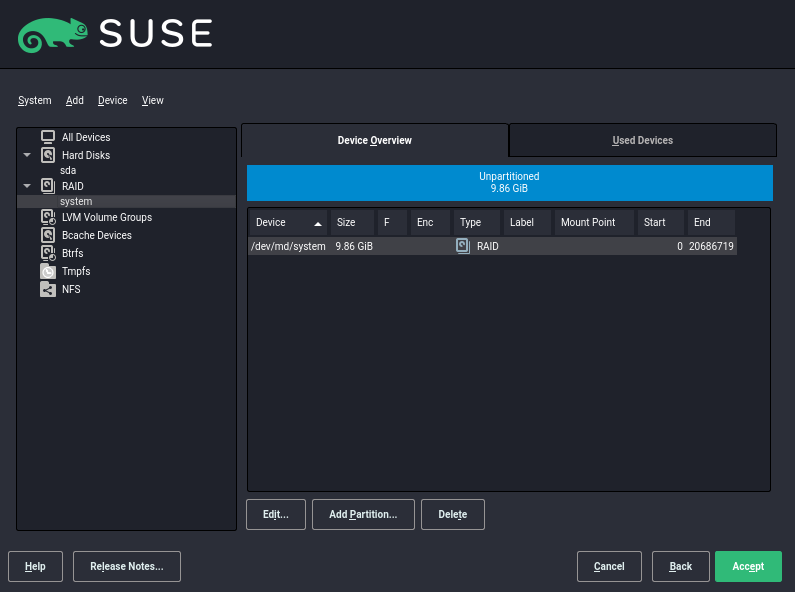Image resolution: width=795 pixels, height=592 pixels.
Task: Collapse the RAID tree node
Action: click(27, 186)
